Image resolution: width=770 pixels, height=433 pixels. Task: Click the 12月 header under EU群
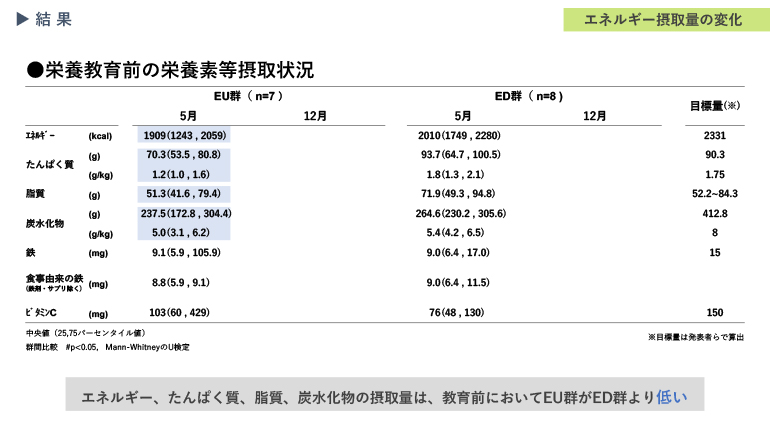[x=315, y=116]
